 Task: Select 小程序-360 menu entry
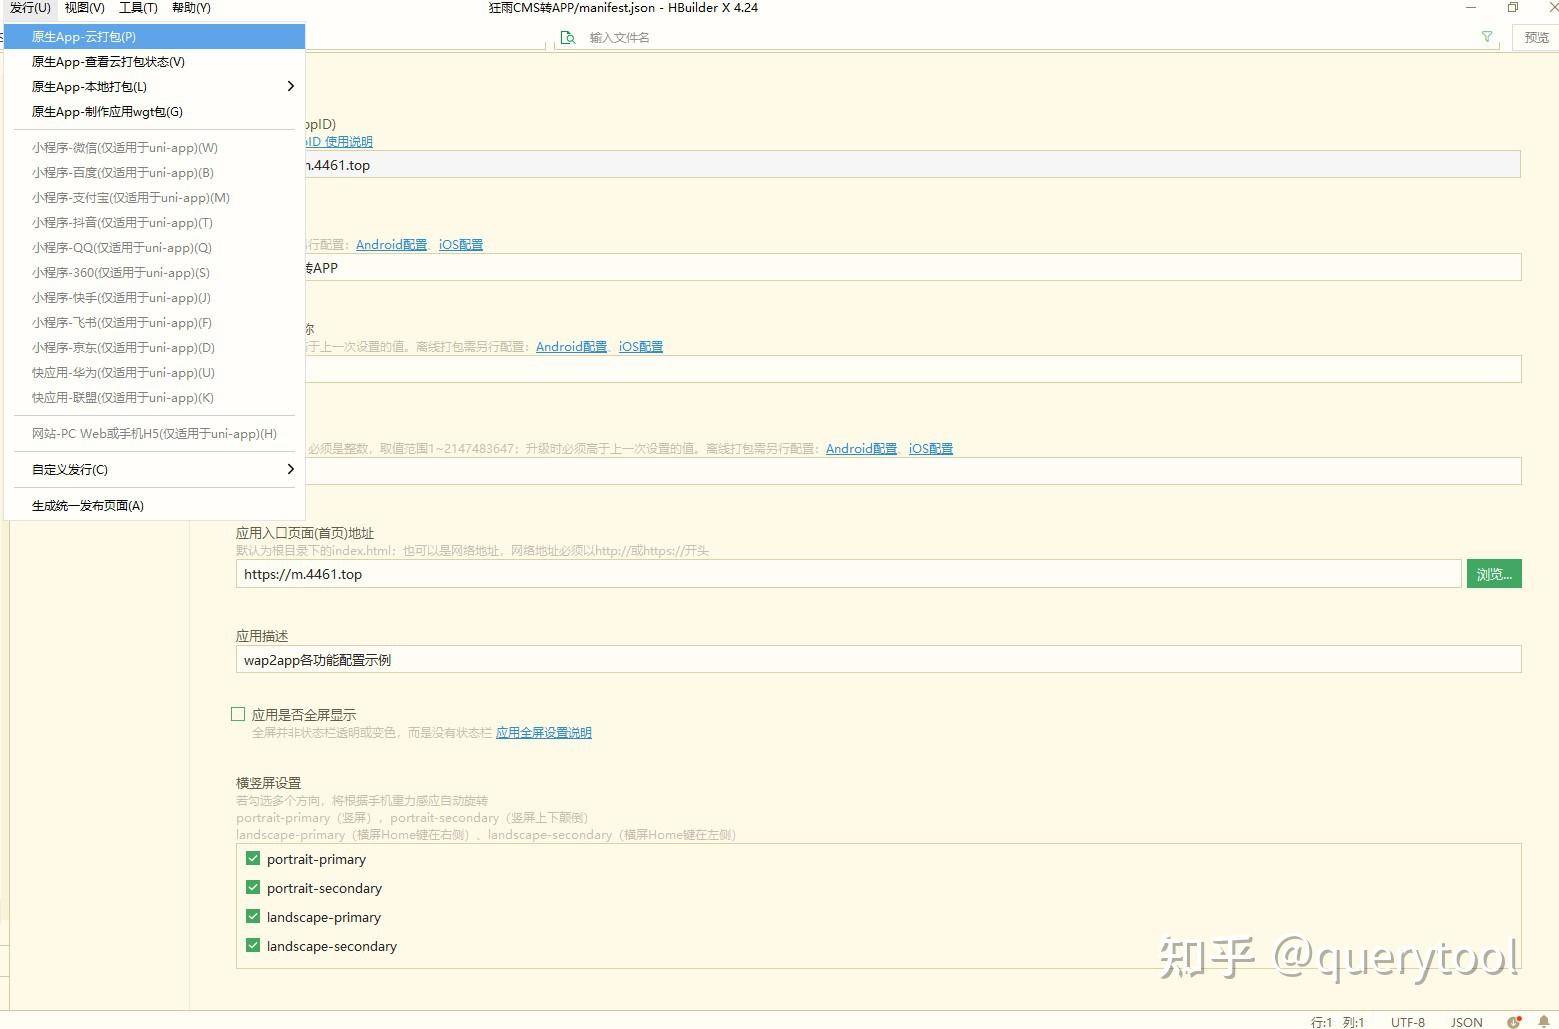coord(155,273)
